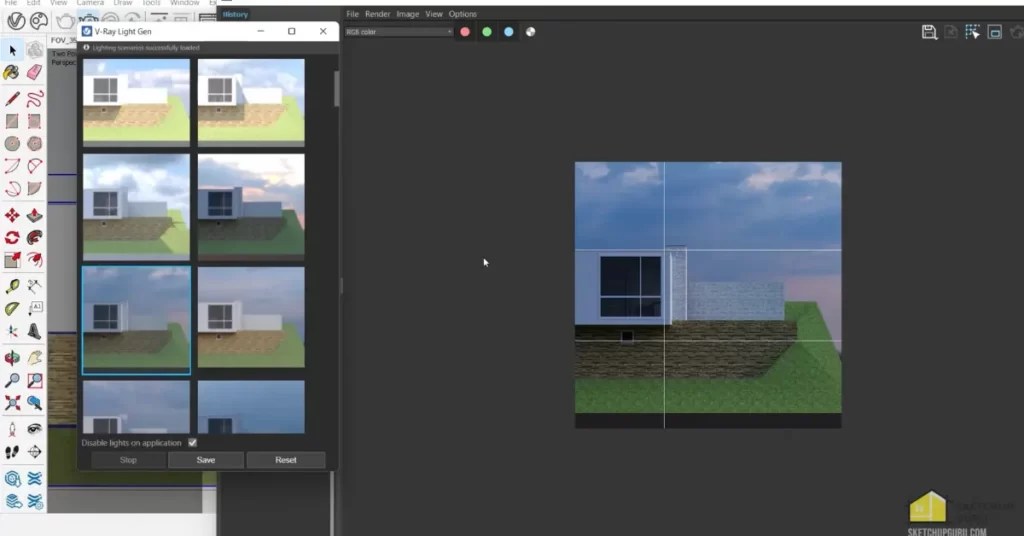Open the frame buffer File menu
The width and height of the screenshot is (1024, 536).
point(352,14)
